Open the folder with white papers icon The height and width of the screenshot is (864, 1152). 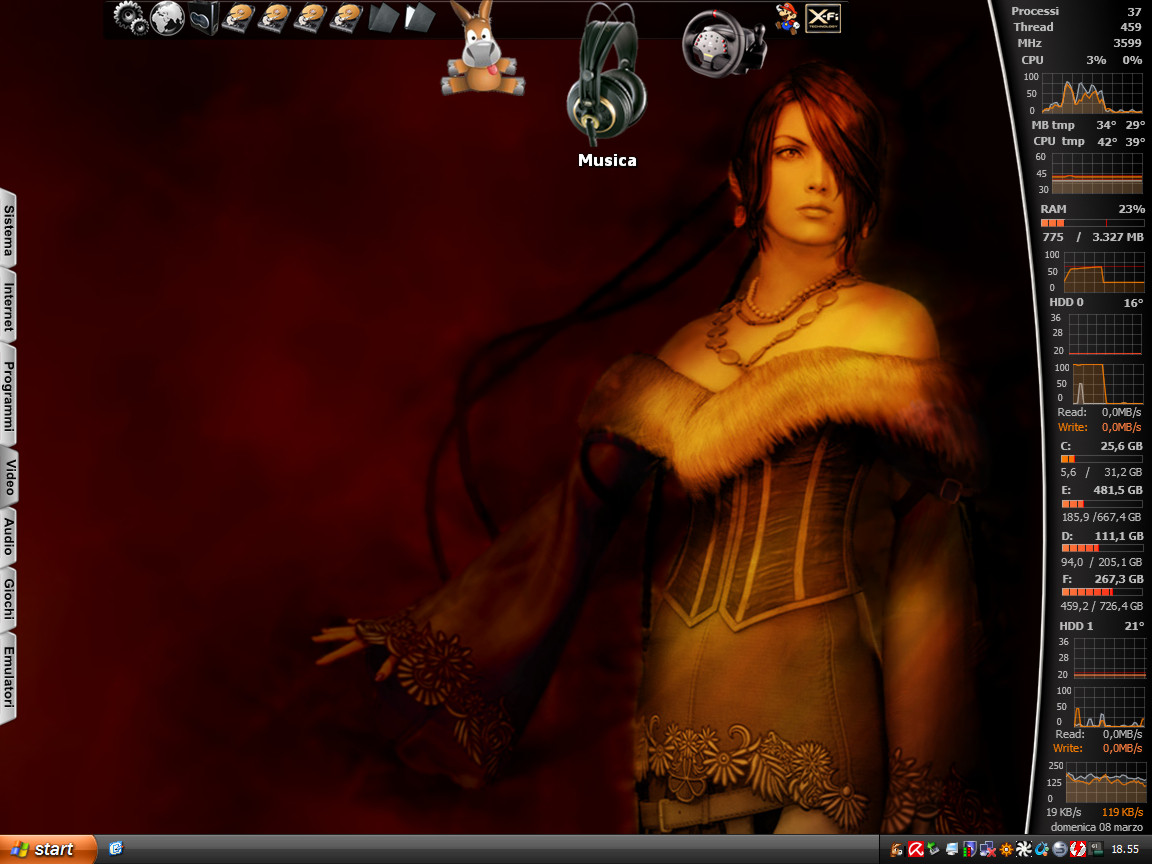tap(420, 18)
